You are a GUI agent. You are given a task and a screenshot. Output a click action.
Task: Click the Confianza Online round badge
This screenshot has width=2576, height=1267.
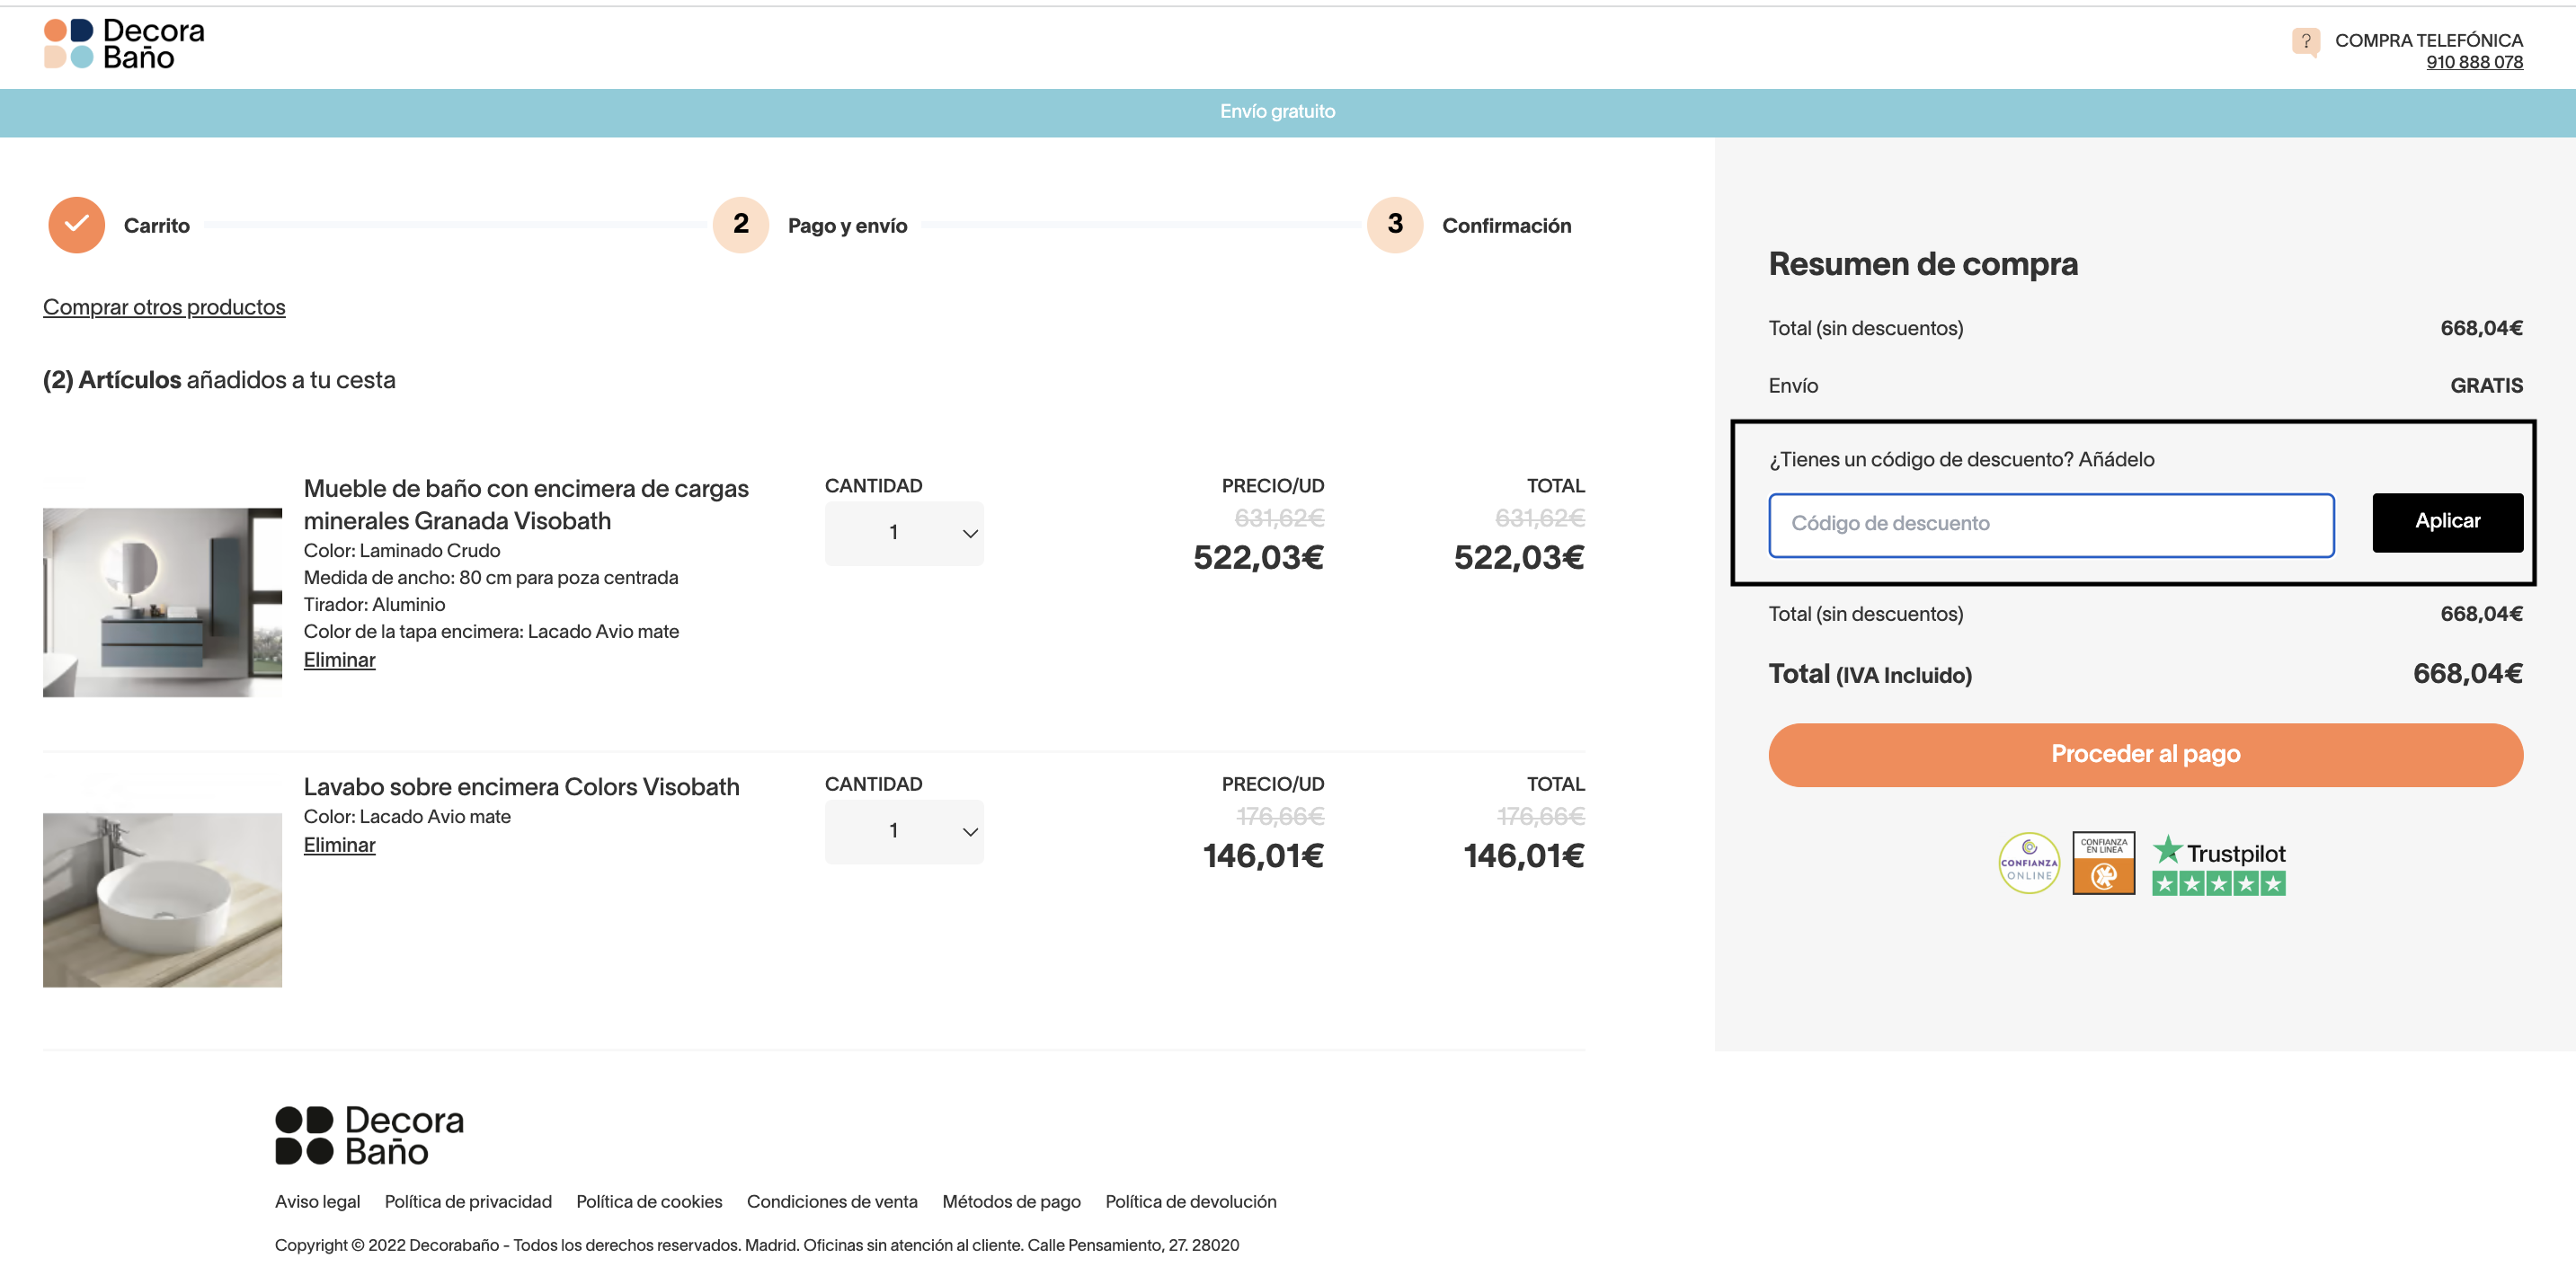(x=2028, y=862)
